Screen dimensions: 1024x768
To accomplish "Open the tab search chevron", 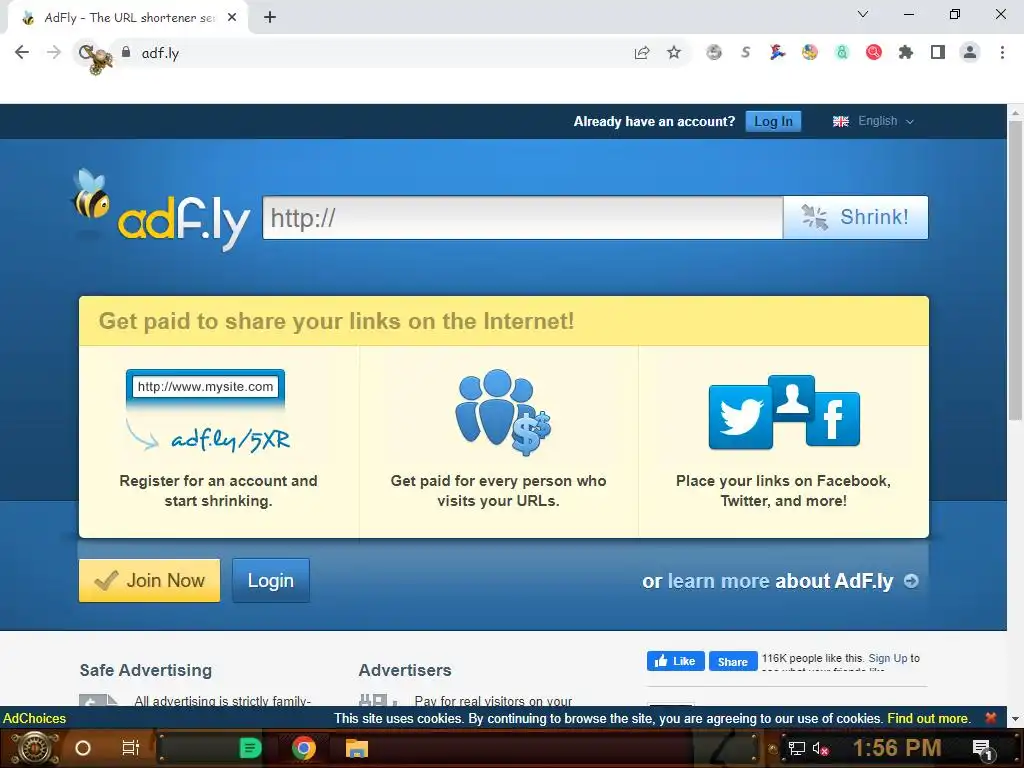I will pyautogui.click(x=863, y=14).
